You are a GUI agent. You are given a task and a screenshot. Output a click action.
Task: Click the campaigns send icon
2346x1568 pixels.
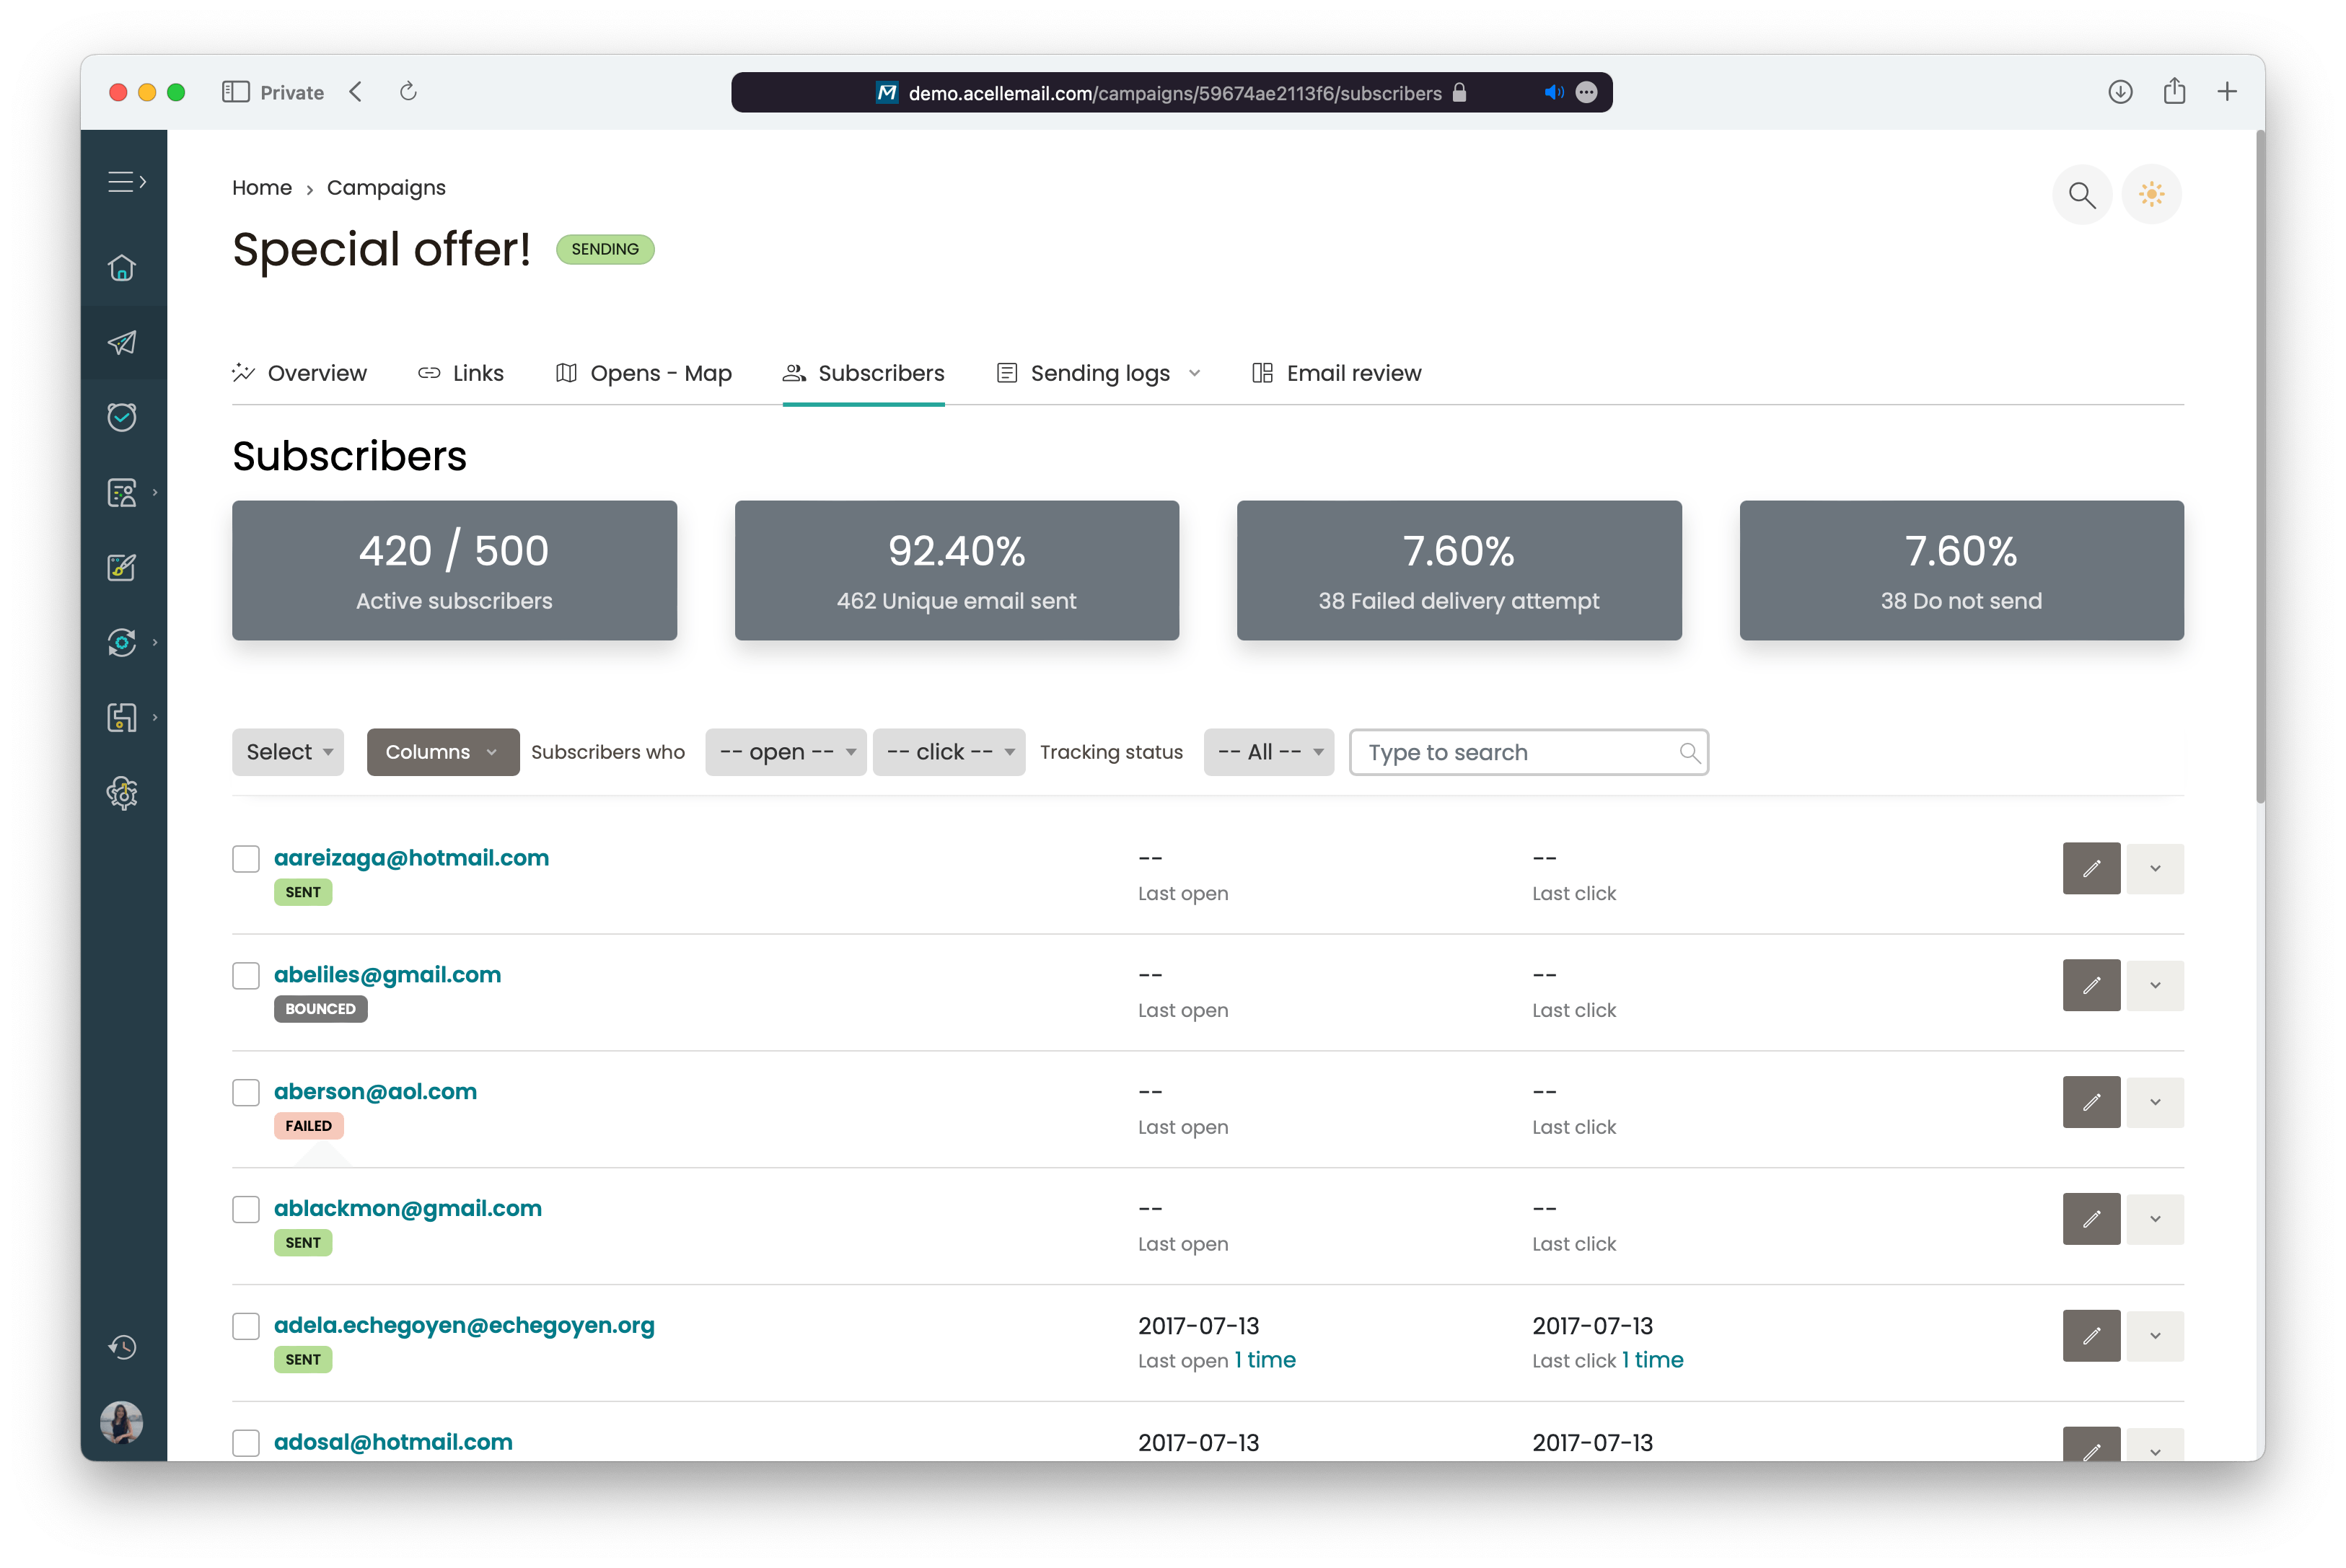click(x=123, y=341)
